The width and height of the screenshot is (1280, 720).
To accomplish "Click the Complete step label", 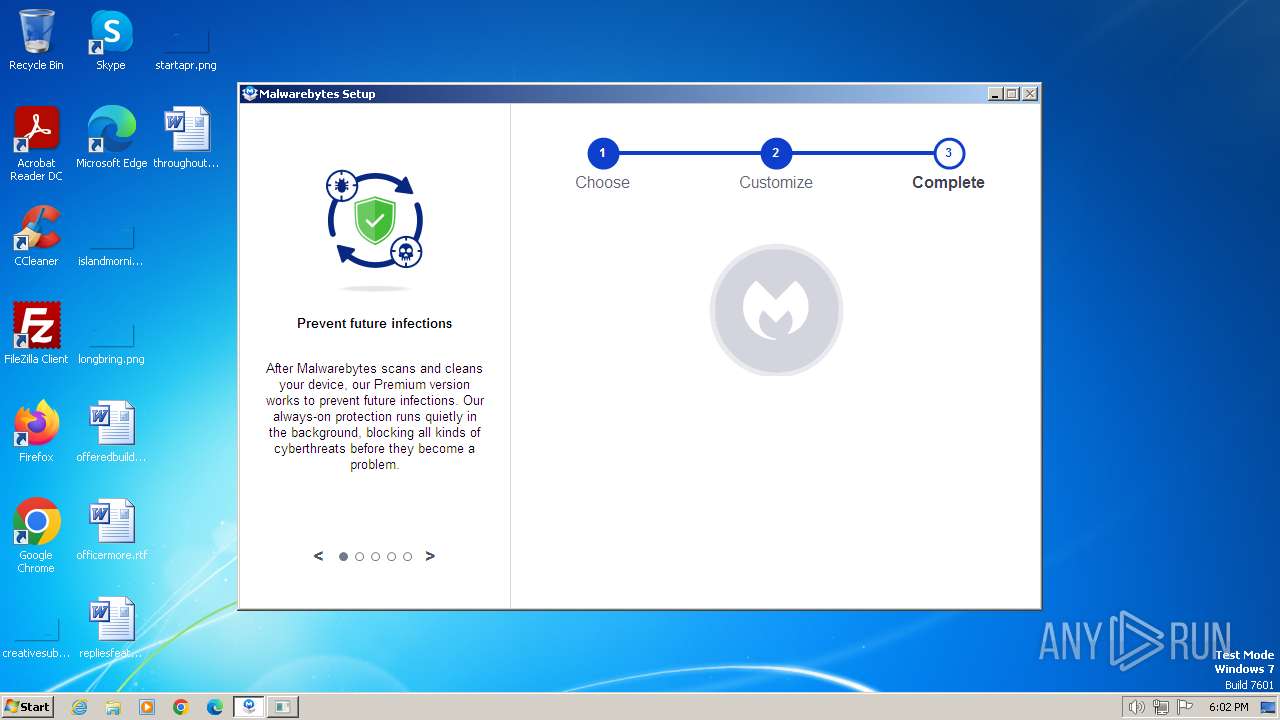I will 948,182.
